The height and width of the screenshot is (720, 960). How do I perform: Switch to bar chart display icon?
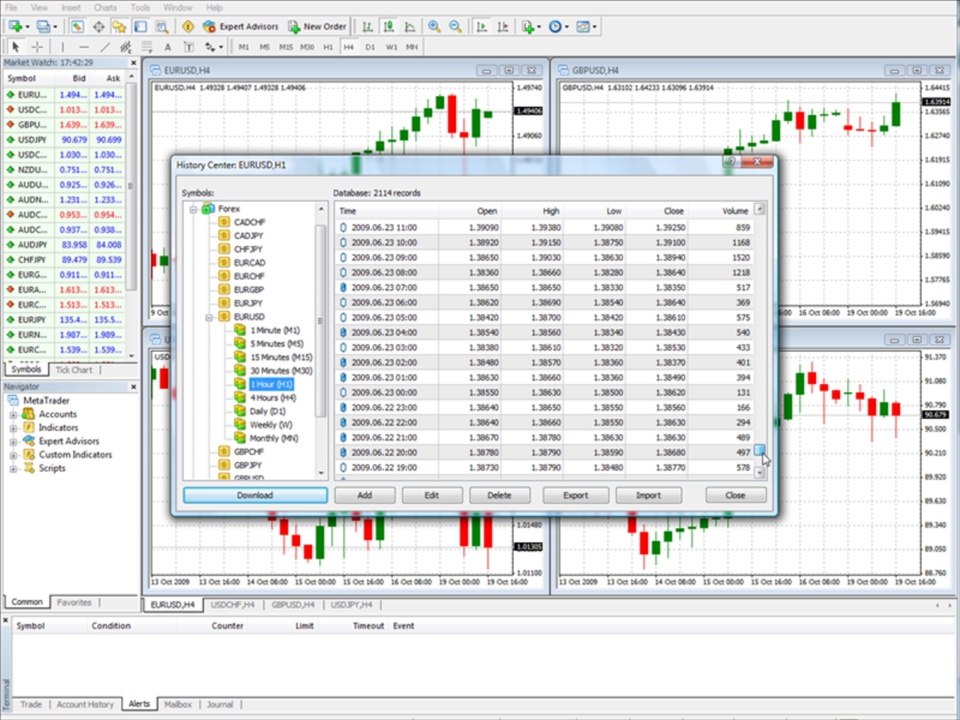point(367,26)
